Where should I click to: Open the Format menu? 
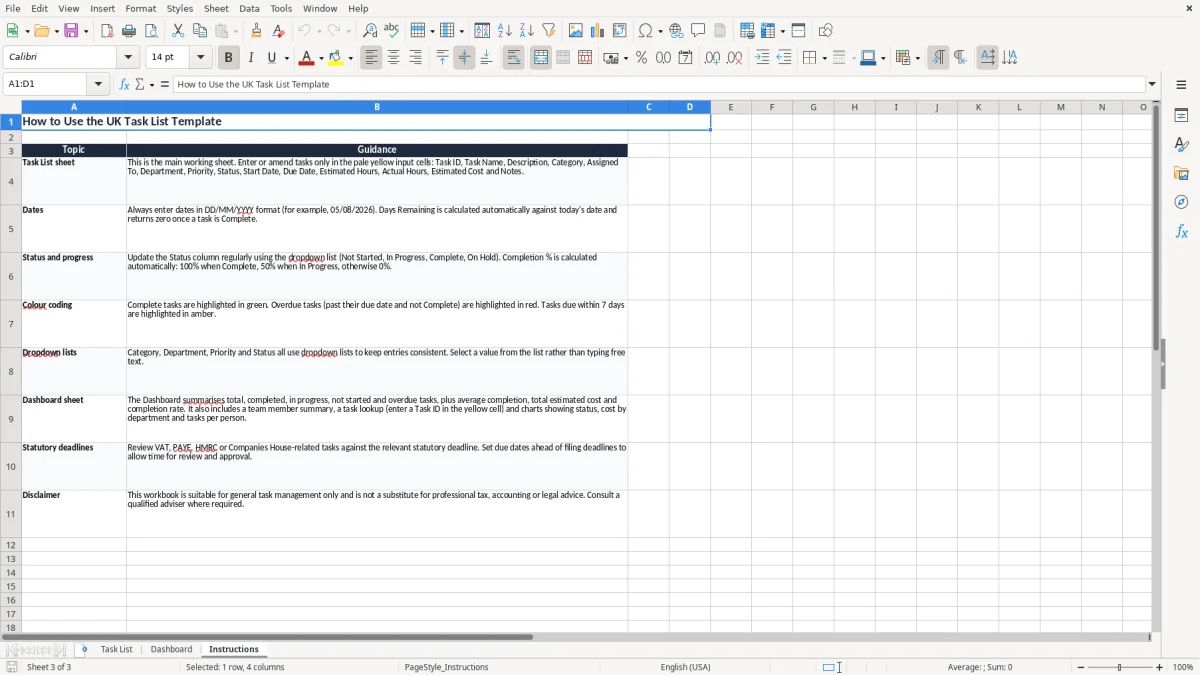[x=141, y=8]
